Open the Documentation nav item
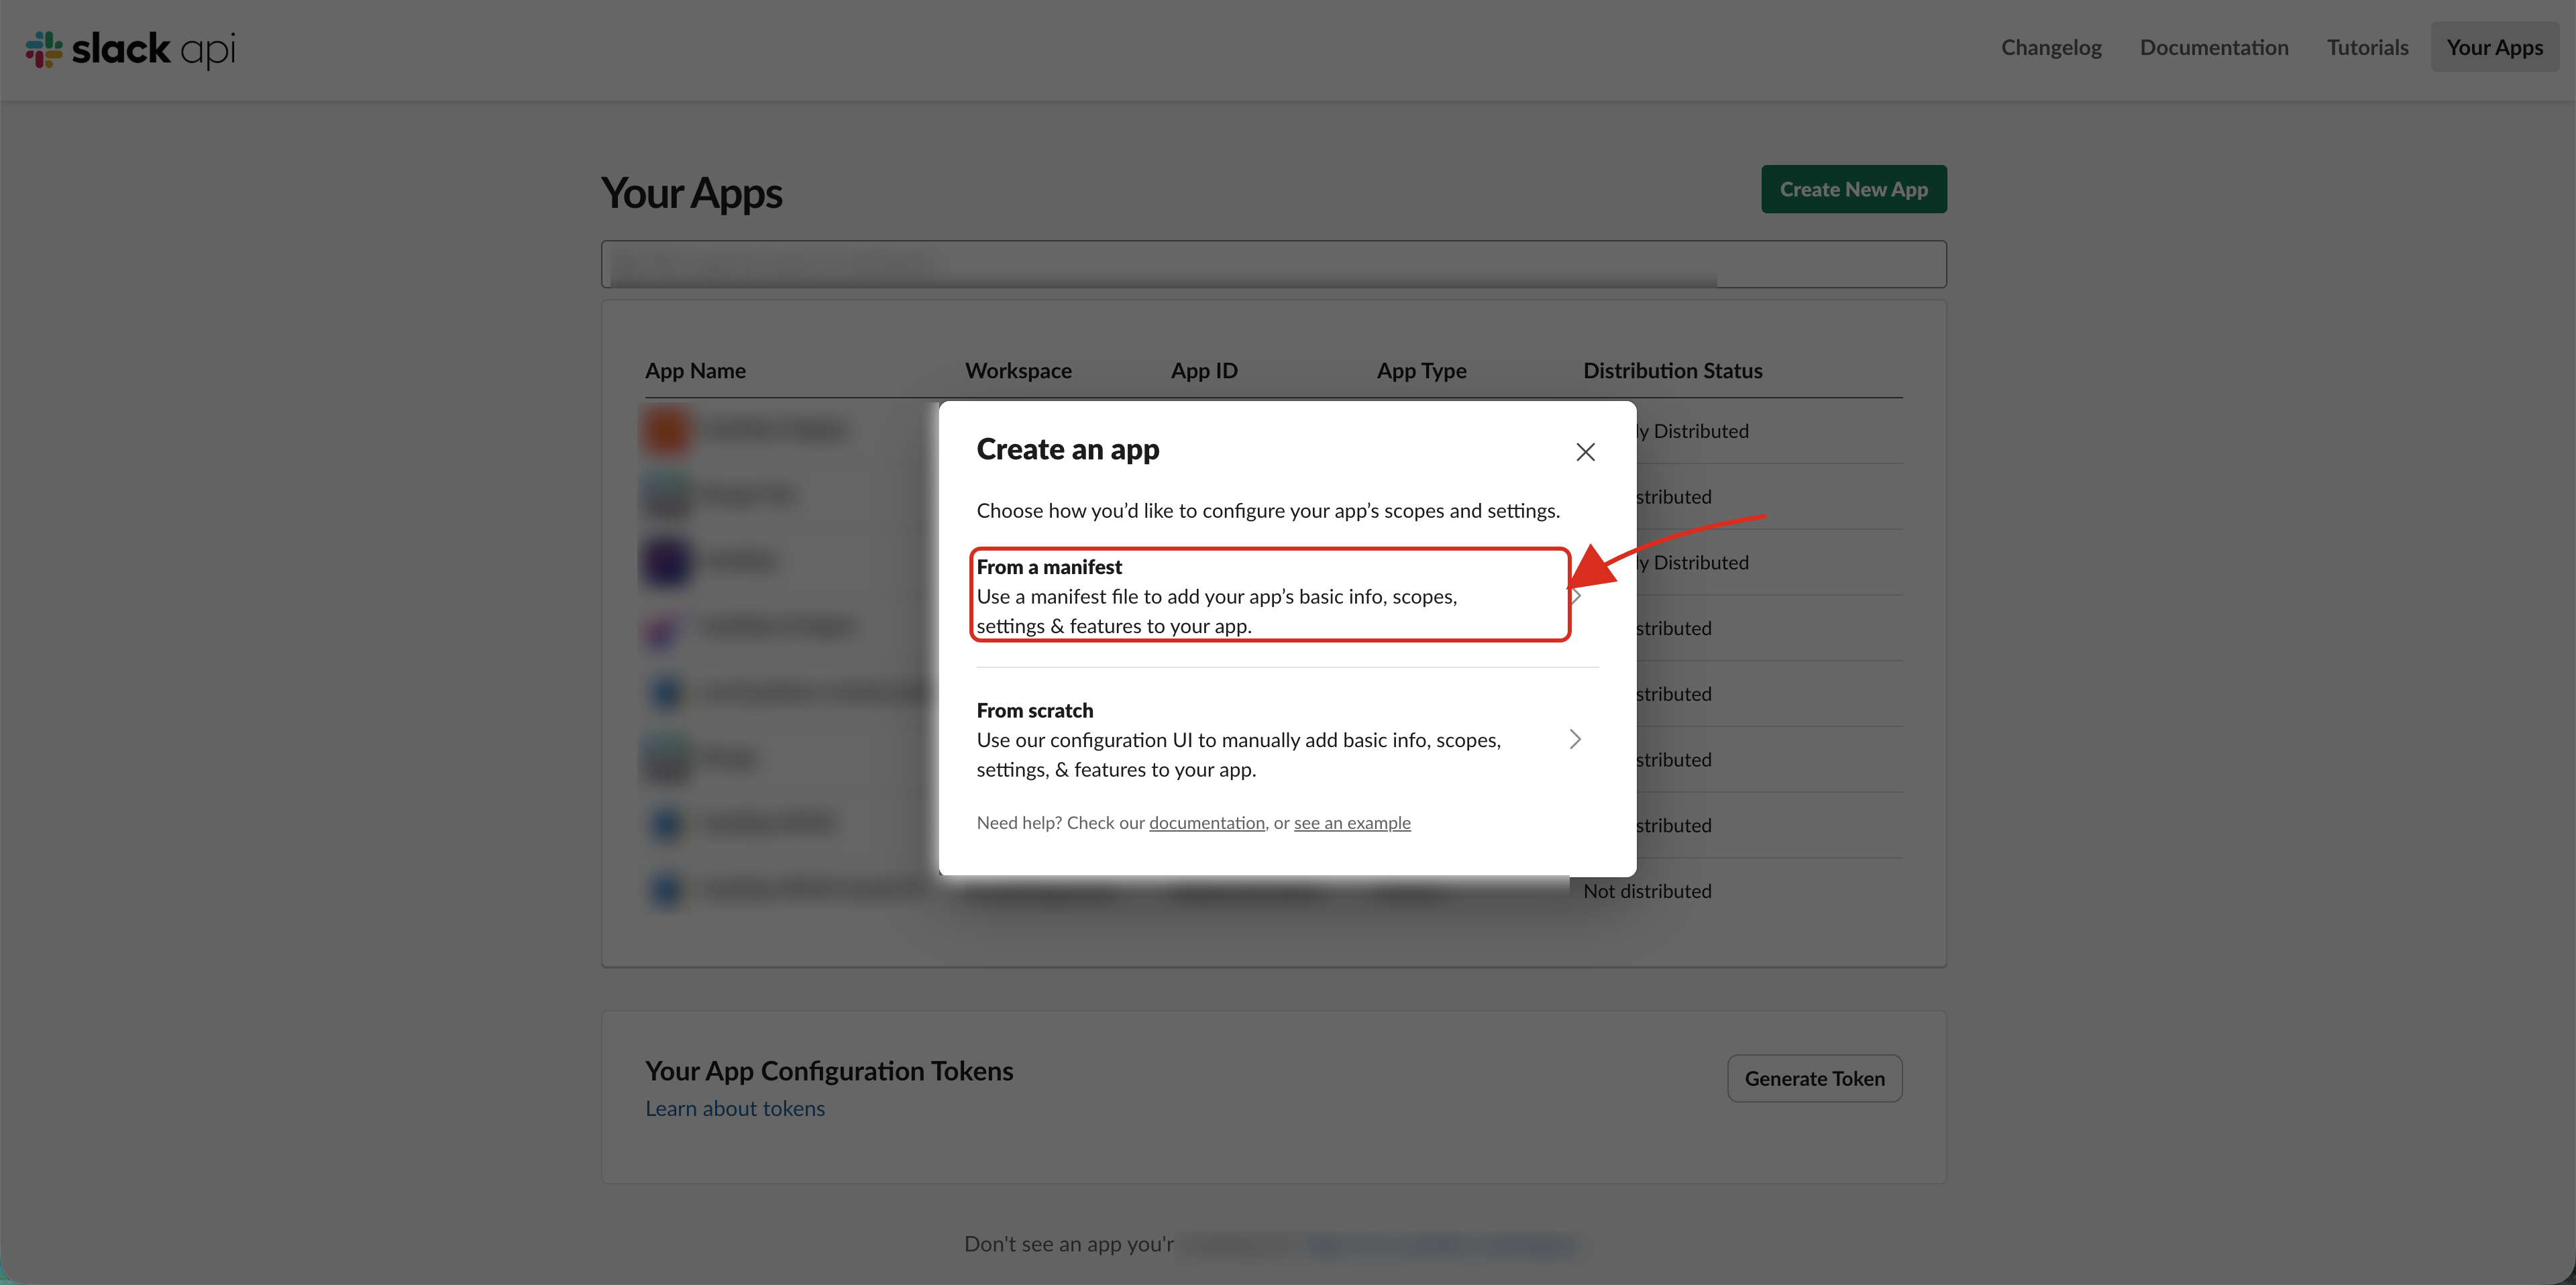Image resolution: width=2576 pixels, height=1285 pixels. pyautogui.click(x=2214, y=47)
